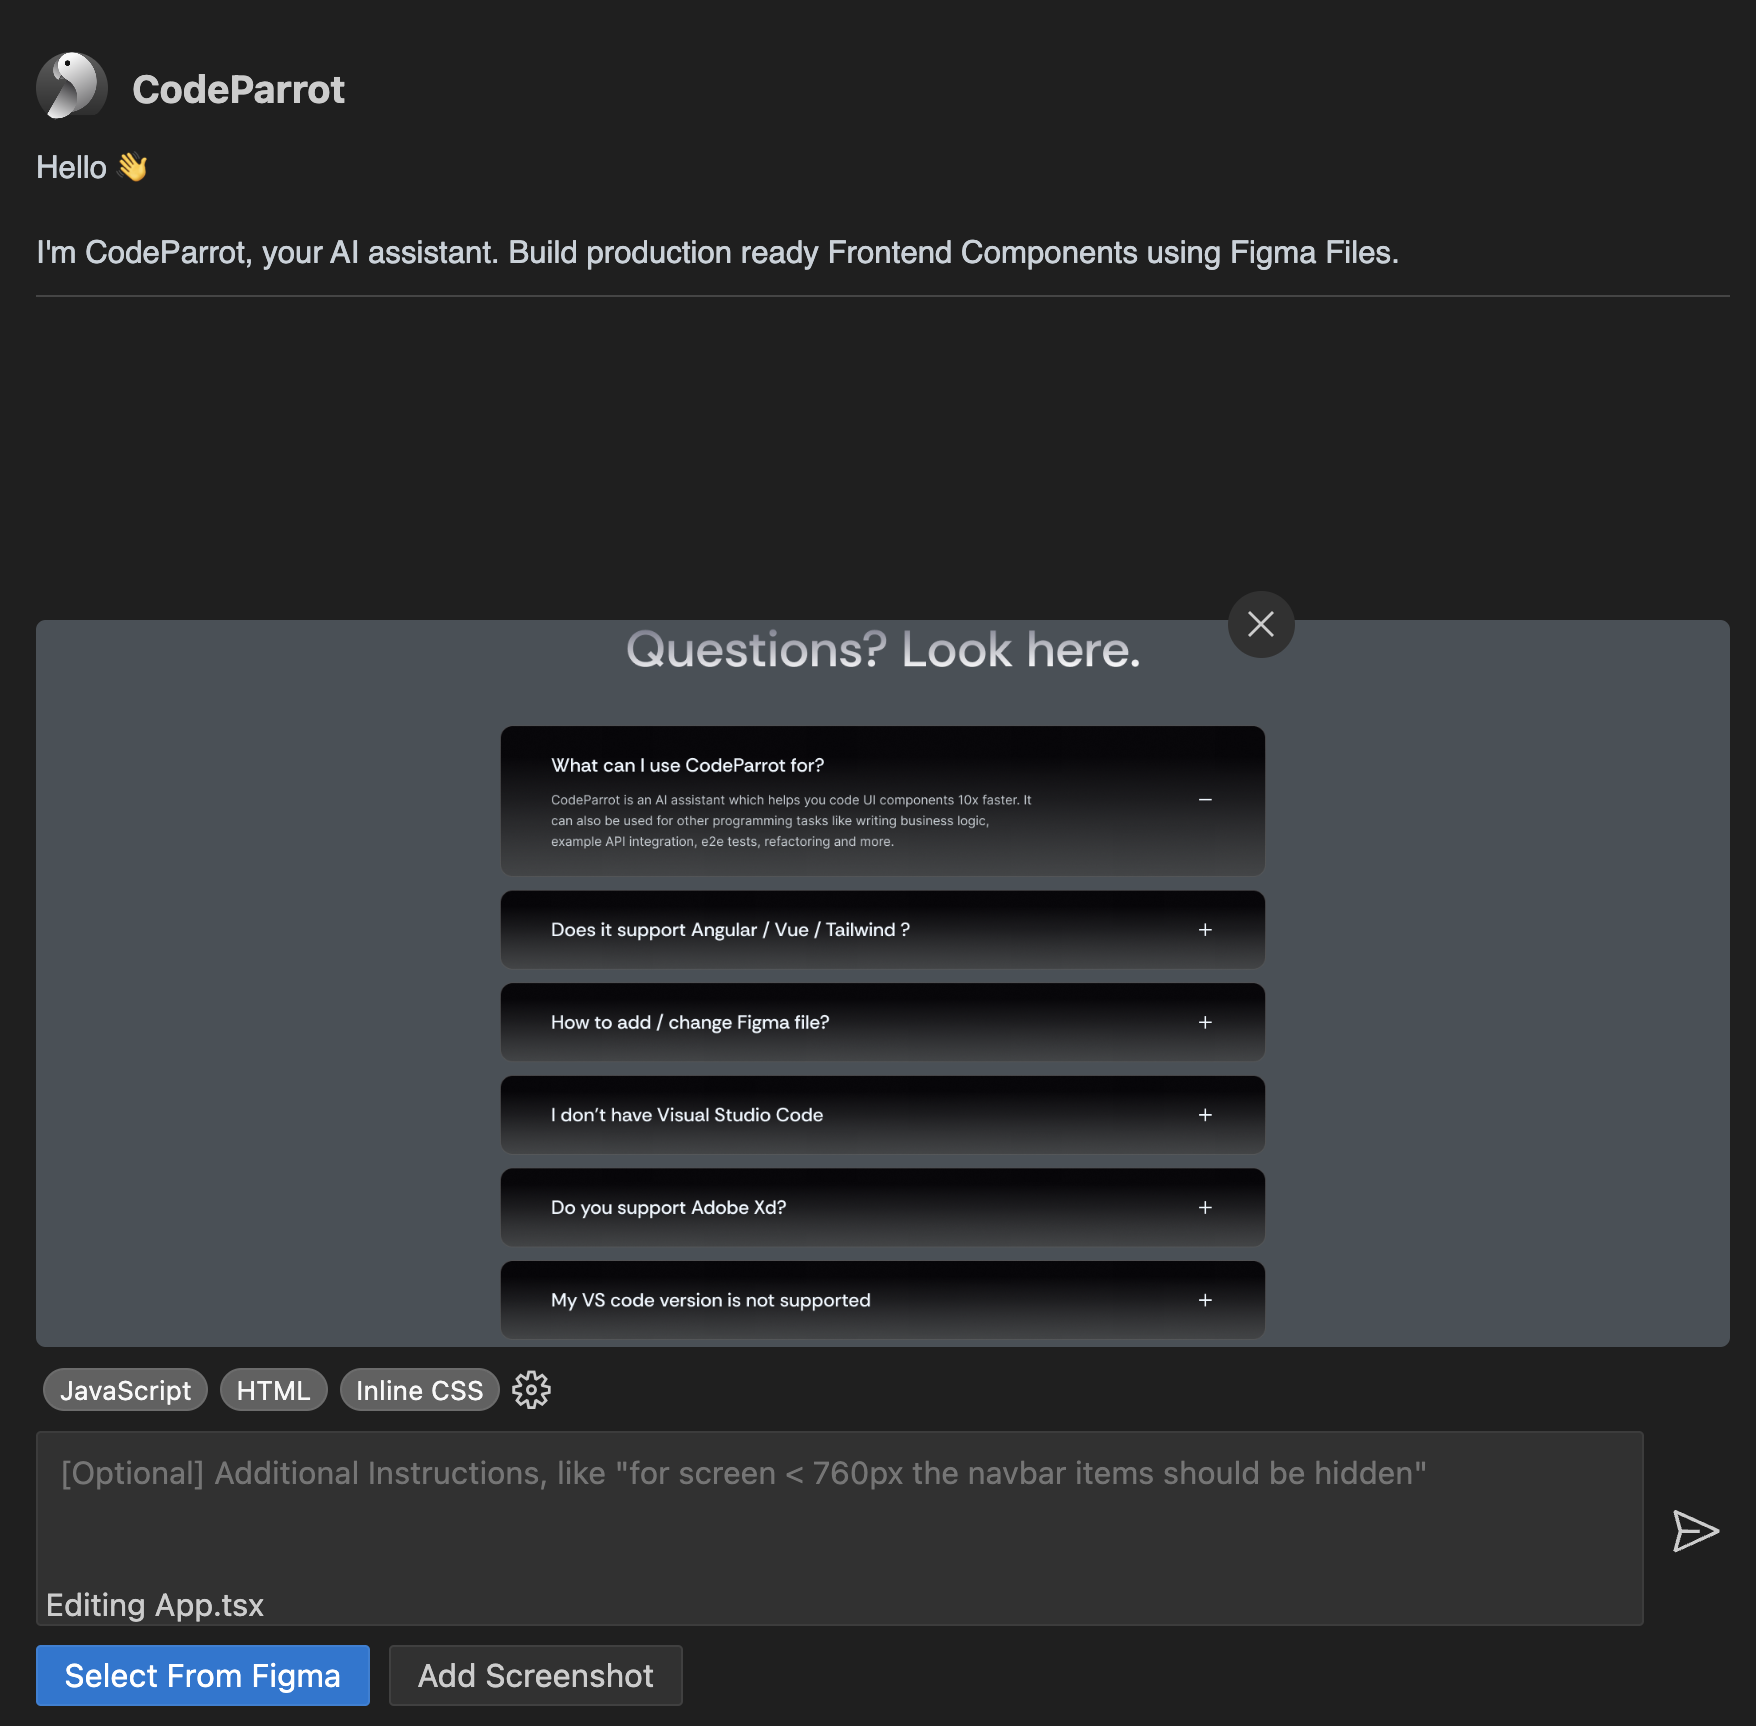Focus the Additional Instructions text box
This screenshot has height=1726, width=1756.
840,1528
